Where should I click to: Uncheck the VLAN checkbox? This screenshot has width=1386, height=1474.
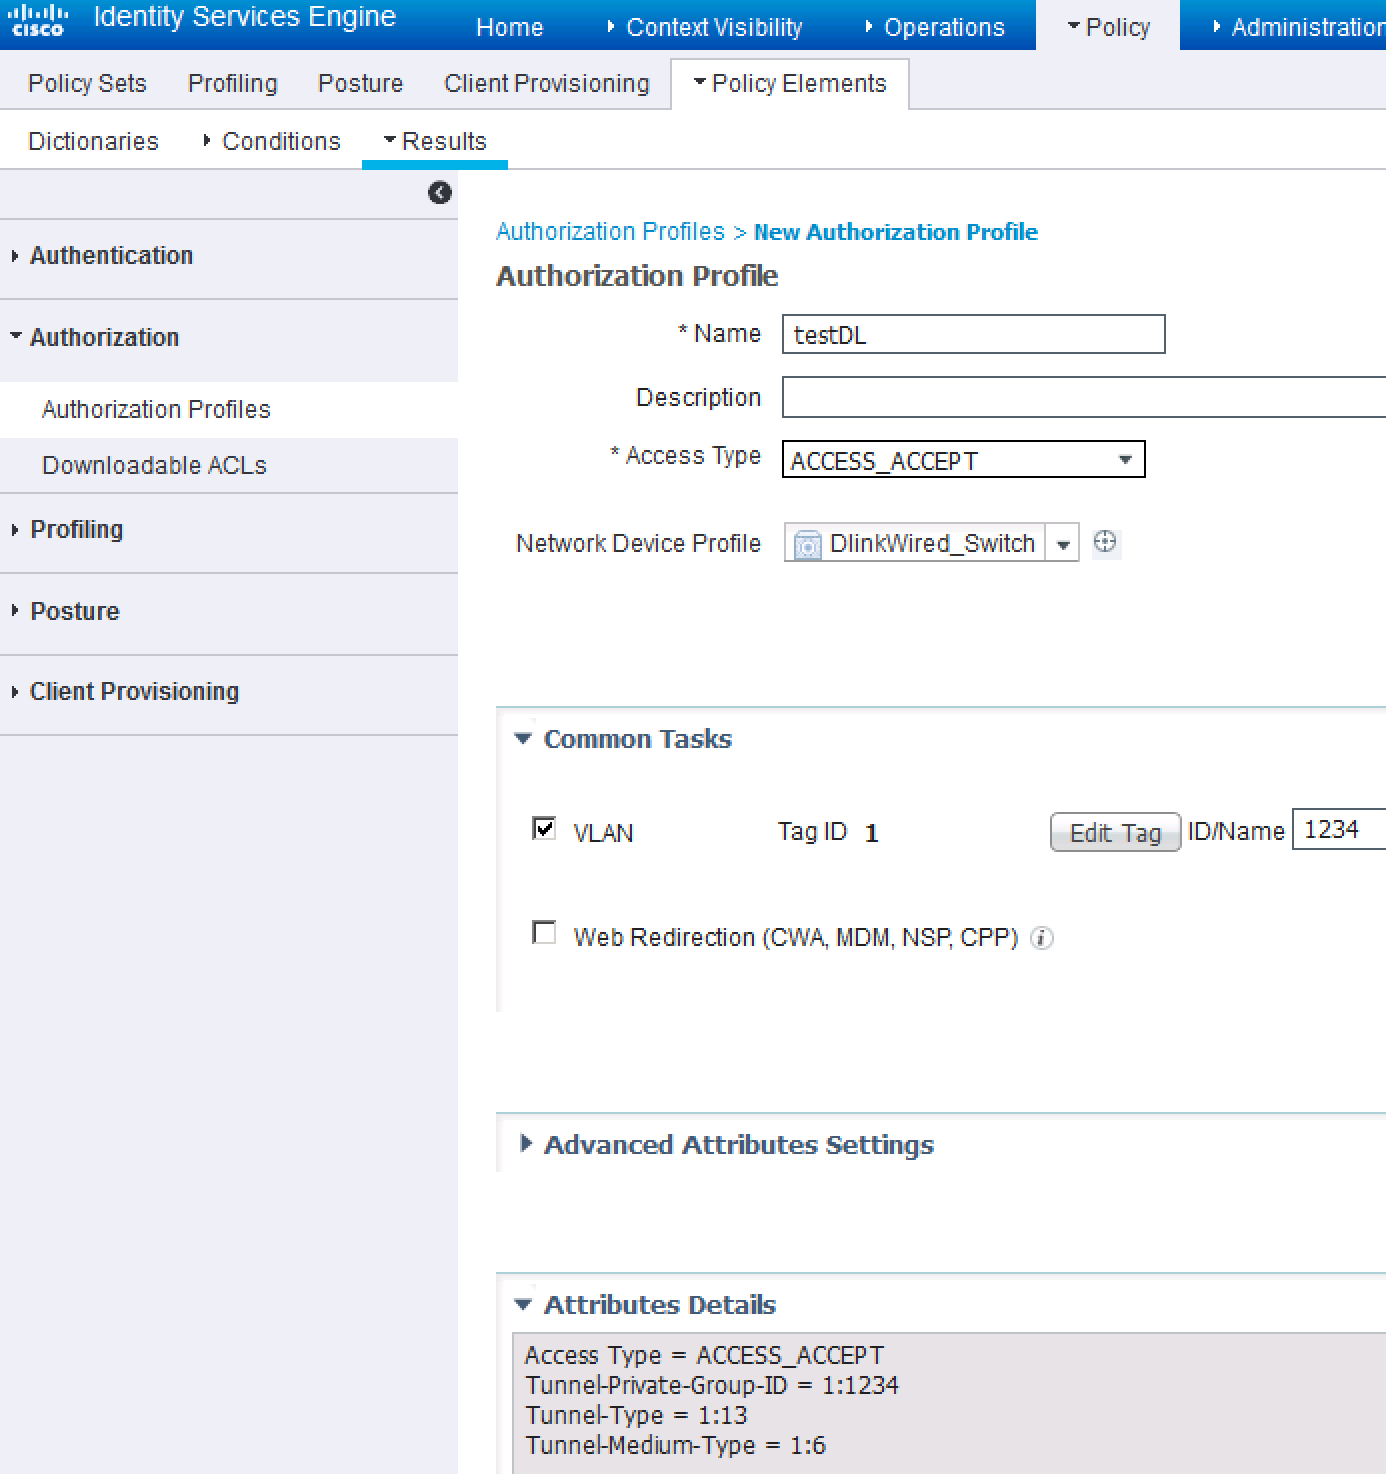(544, 828)
